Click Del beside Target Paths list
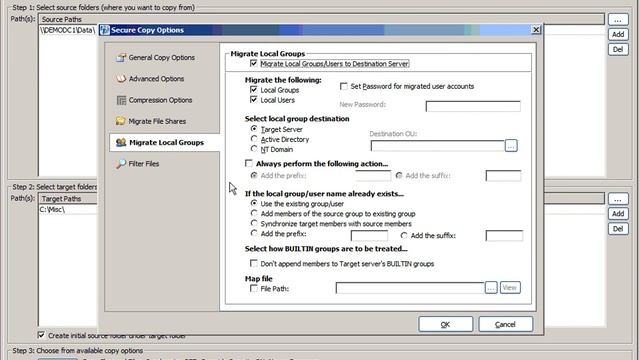Image resolution: width=640 pixels, height=360 pixels. [618, 229]
